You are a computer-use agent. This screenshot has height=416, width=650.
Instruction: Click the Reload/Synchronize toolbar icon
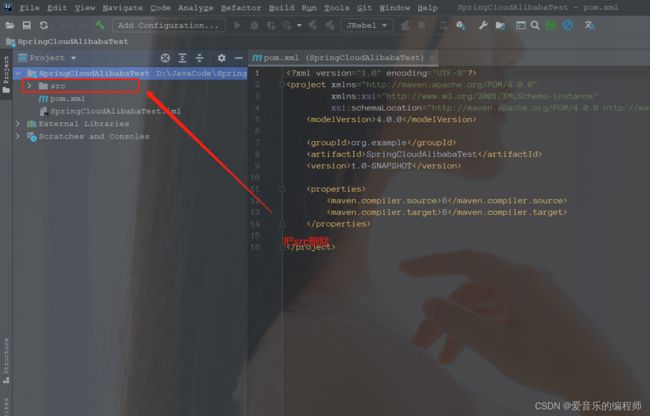click(44, 25)
